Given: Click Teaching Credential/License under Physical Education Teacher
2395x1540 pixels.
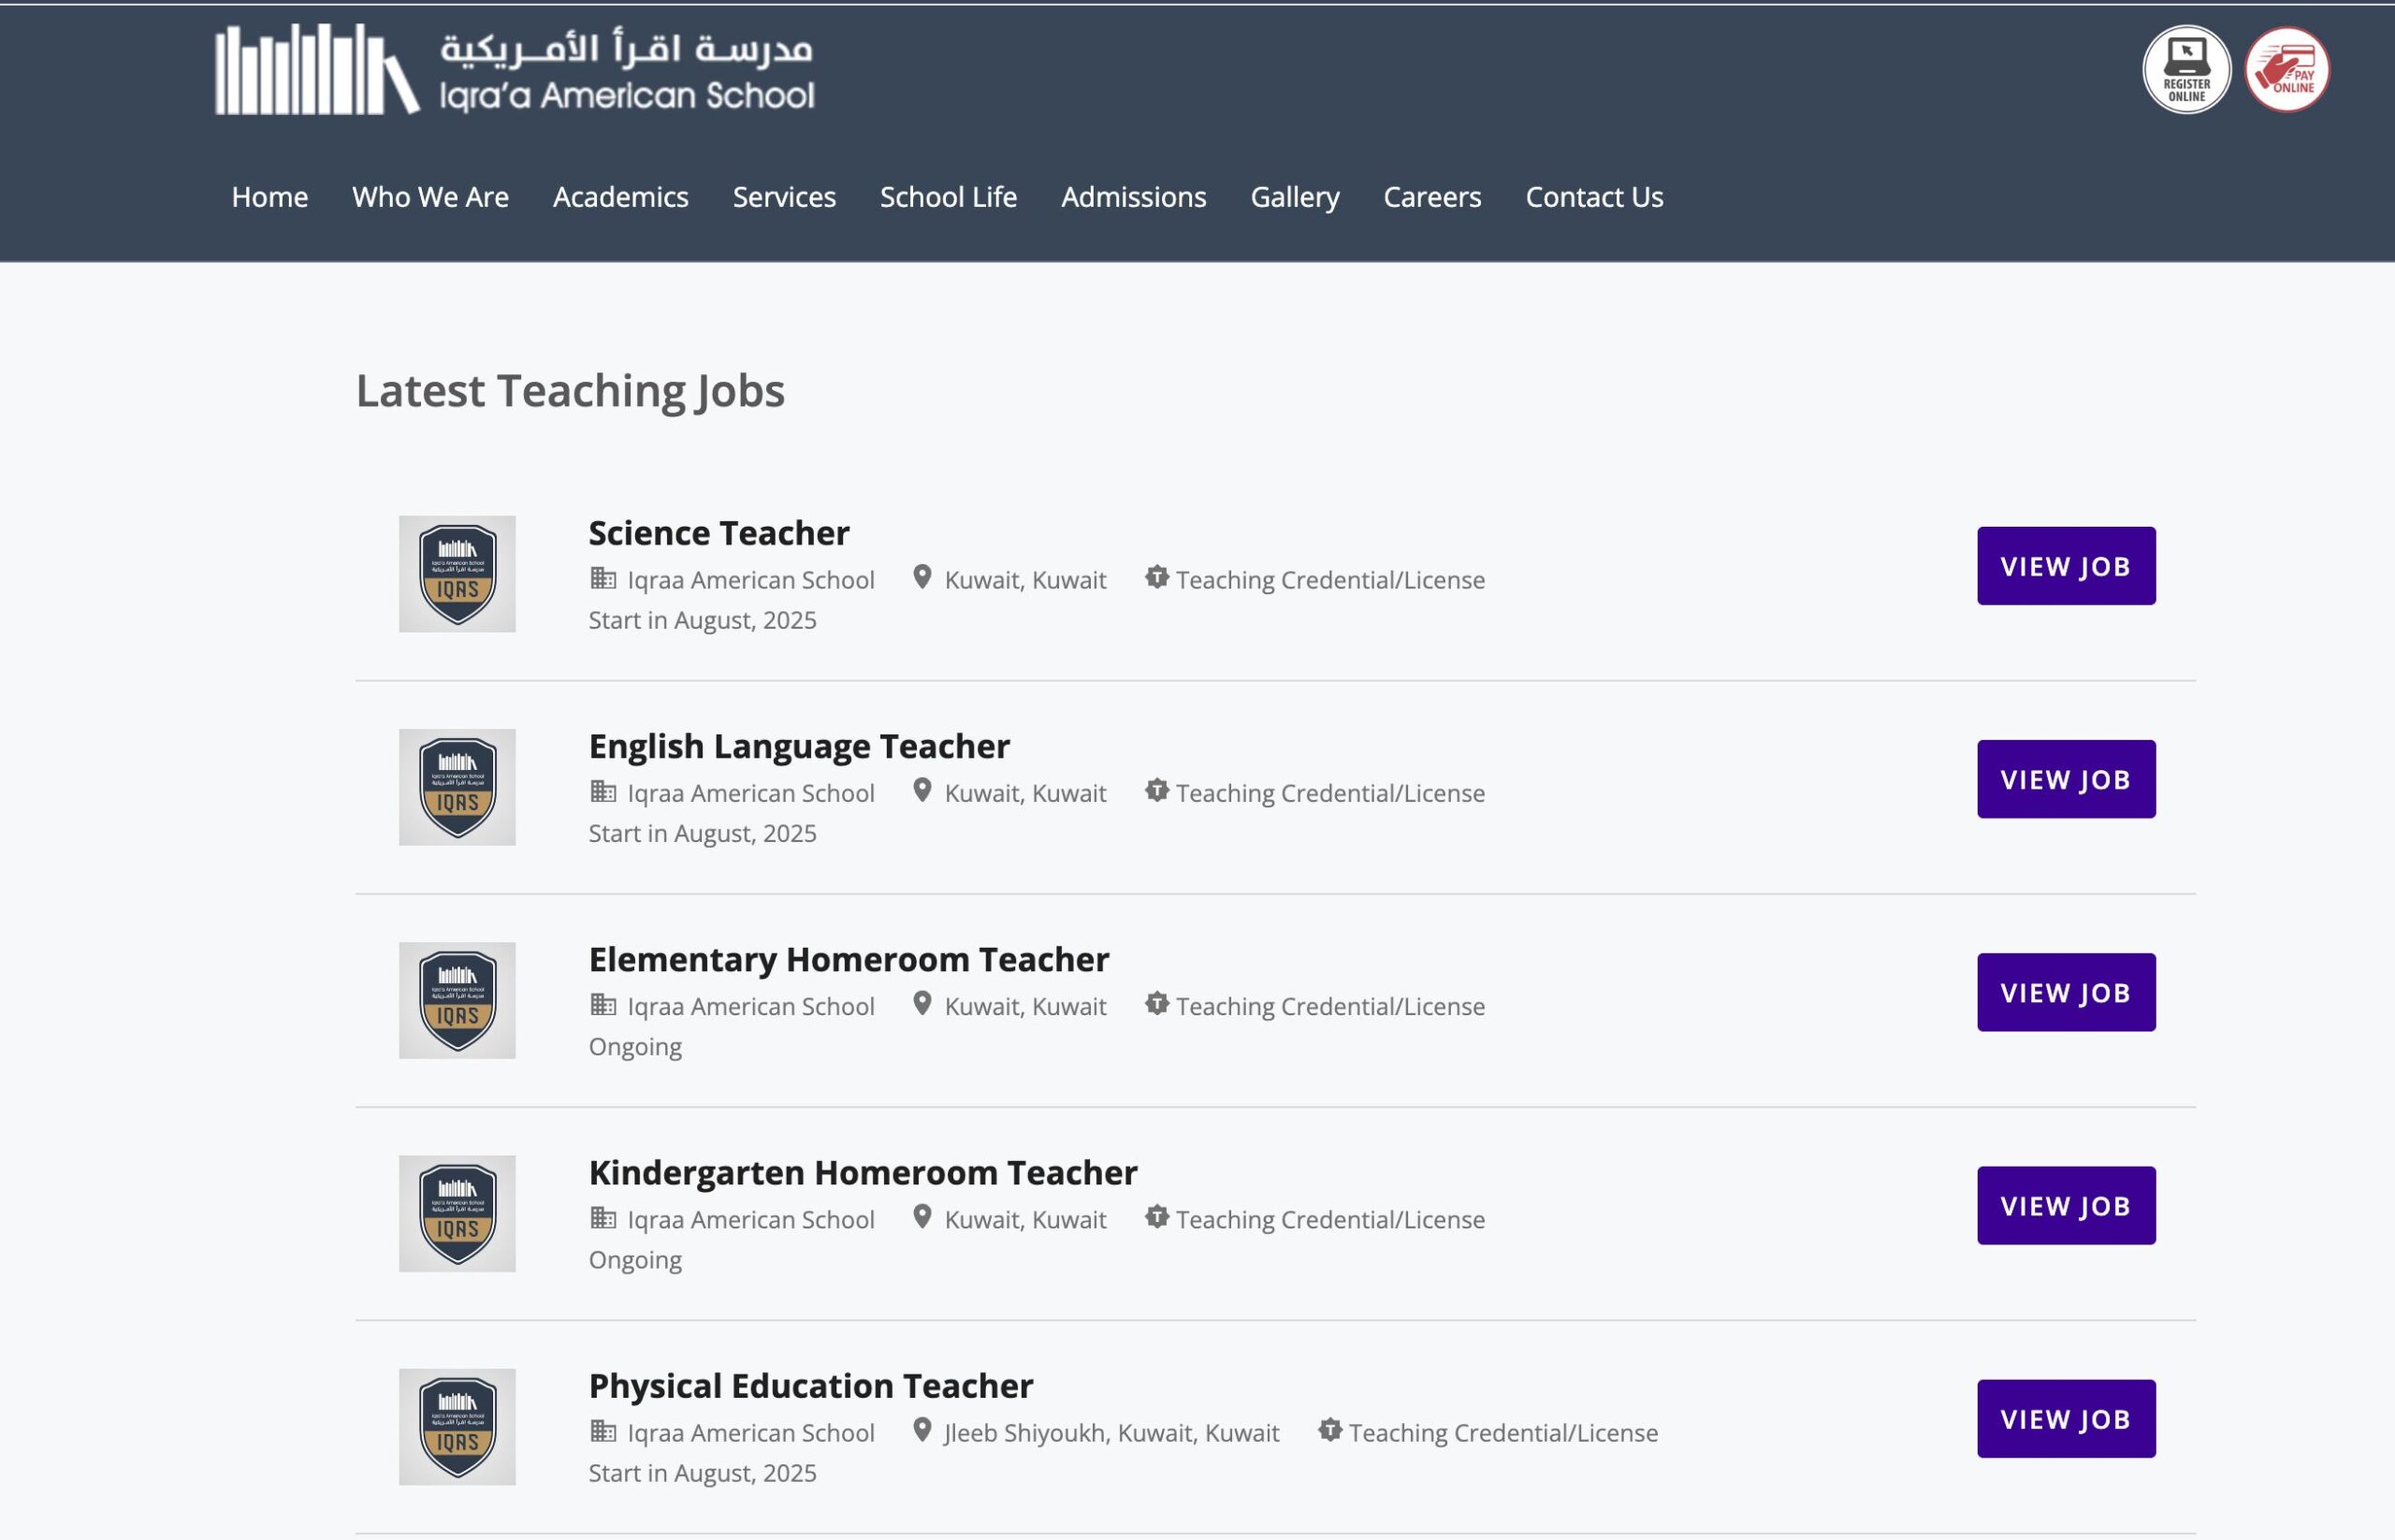Looking at the screenshot, I should tap(1503, 1433).
